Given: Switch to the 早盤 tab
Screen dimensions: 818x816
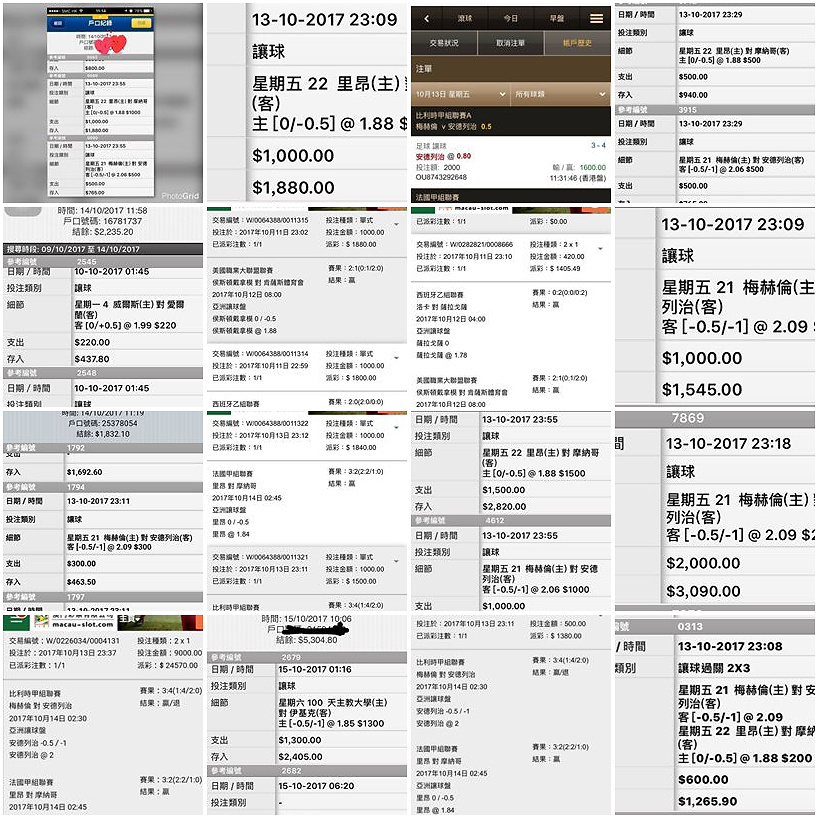Looking at the screenshot, I should click(x=557, y=19).
